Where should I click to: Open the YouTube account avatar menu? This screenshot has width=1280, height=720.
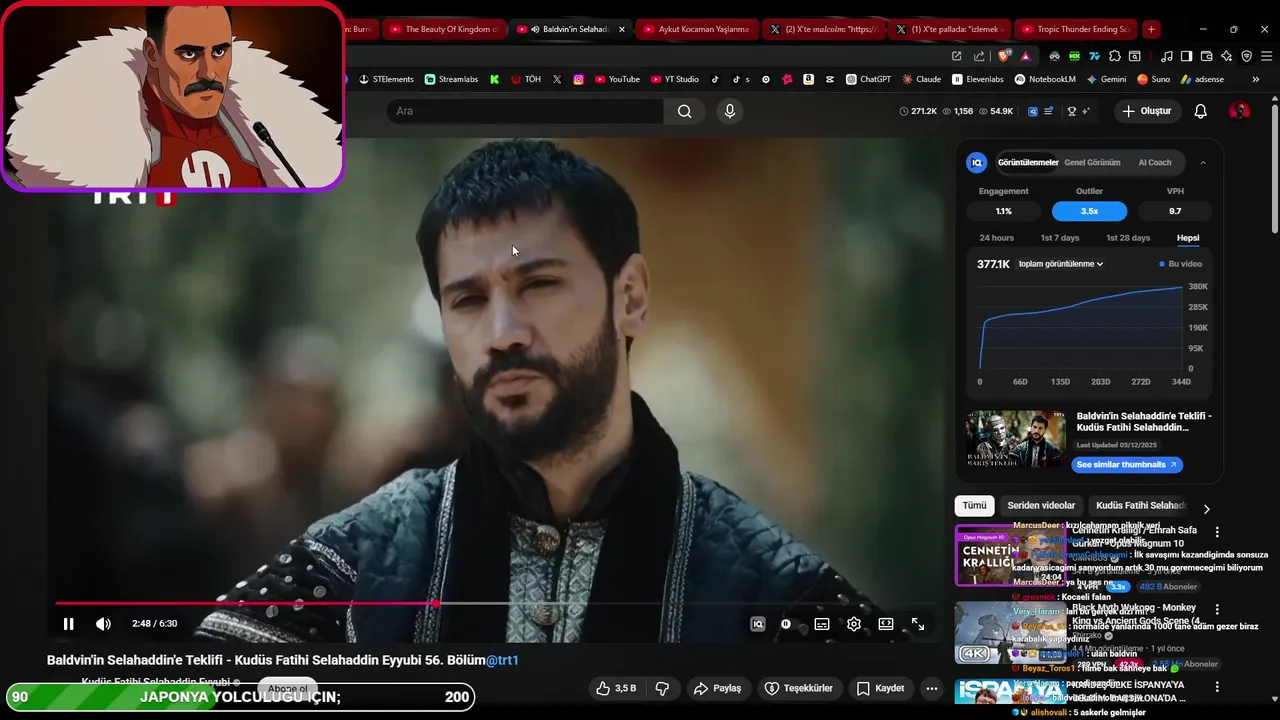click(x=1239, y=111)
